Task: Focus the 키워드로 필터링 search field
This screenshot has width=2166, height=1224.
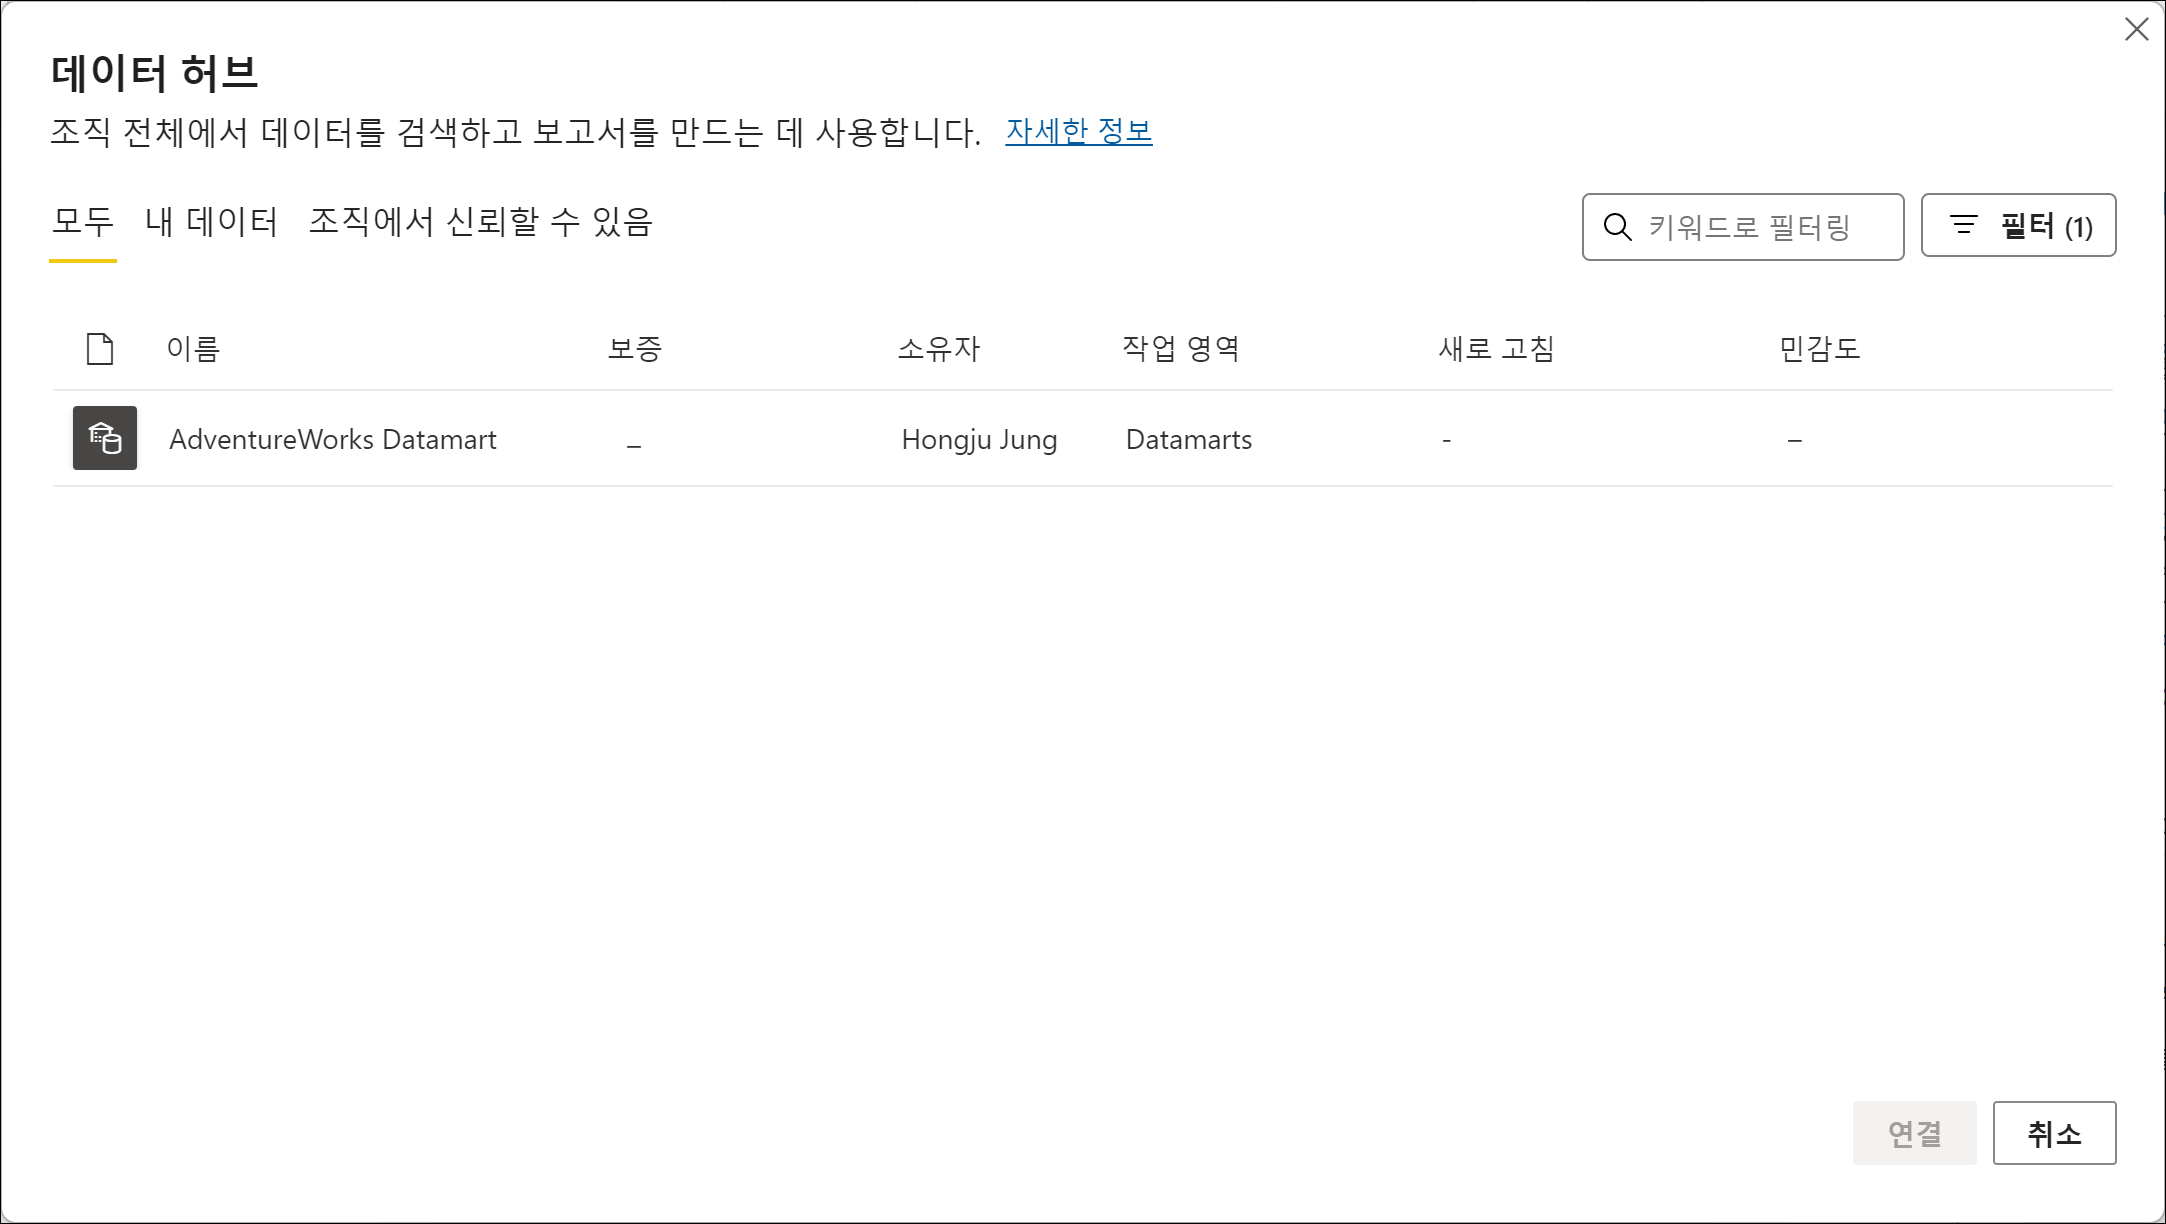Action: pyautogui.click(x=1760, y=227)
